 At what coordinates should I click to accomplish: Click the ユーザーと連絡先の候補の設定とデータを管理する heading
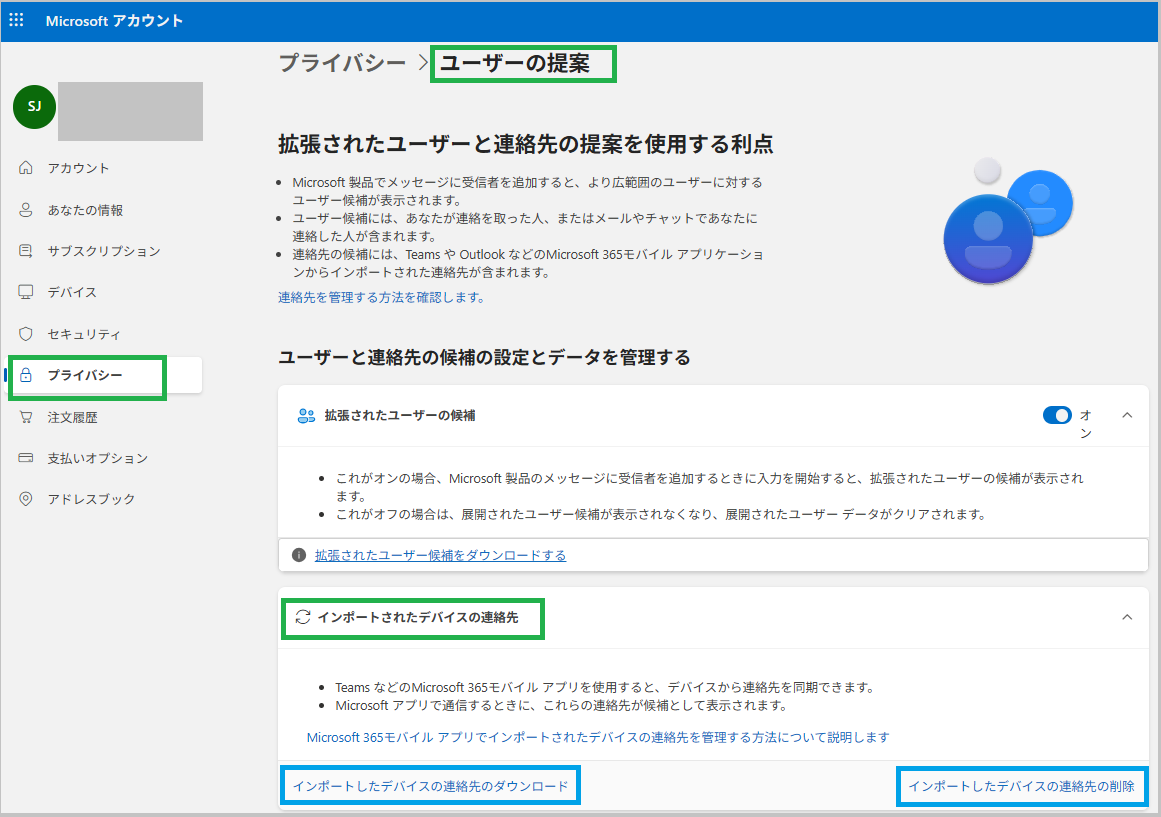point(484,358)
